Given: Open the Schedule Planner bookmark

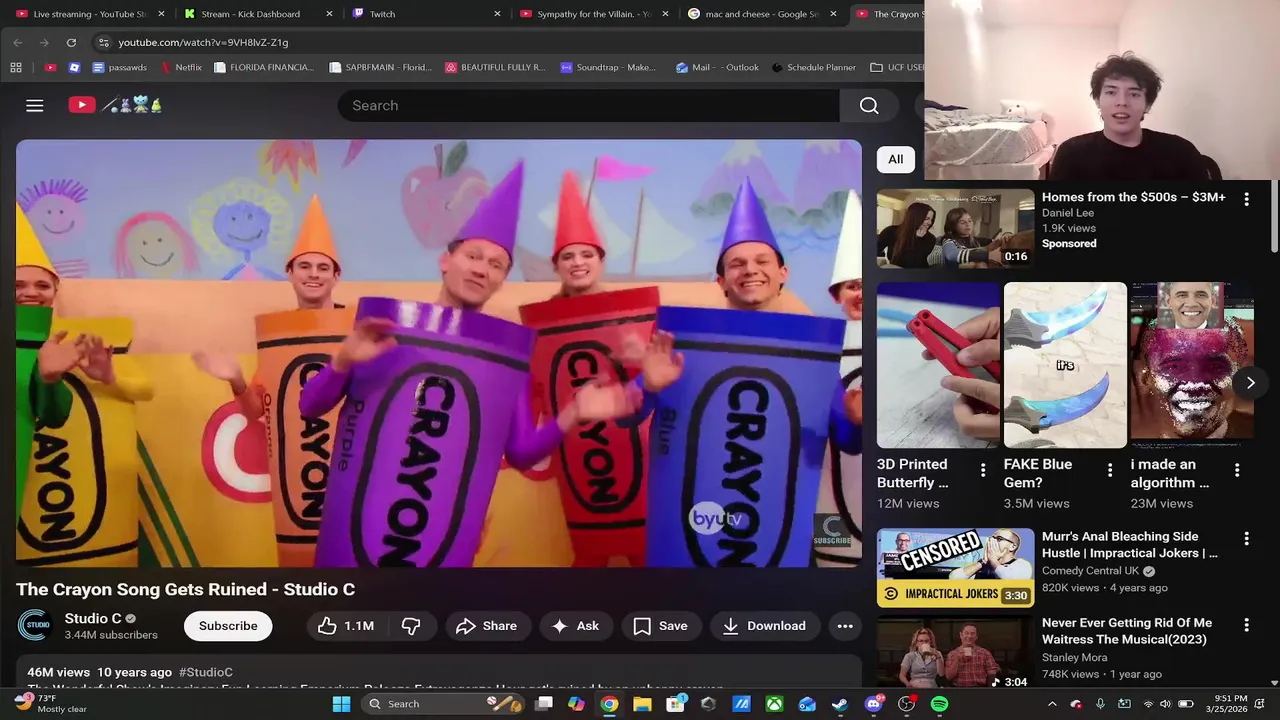Looking at the screenshot, I should (814, 67).
